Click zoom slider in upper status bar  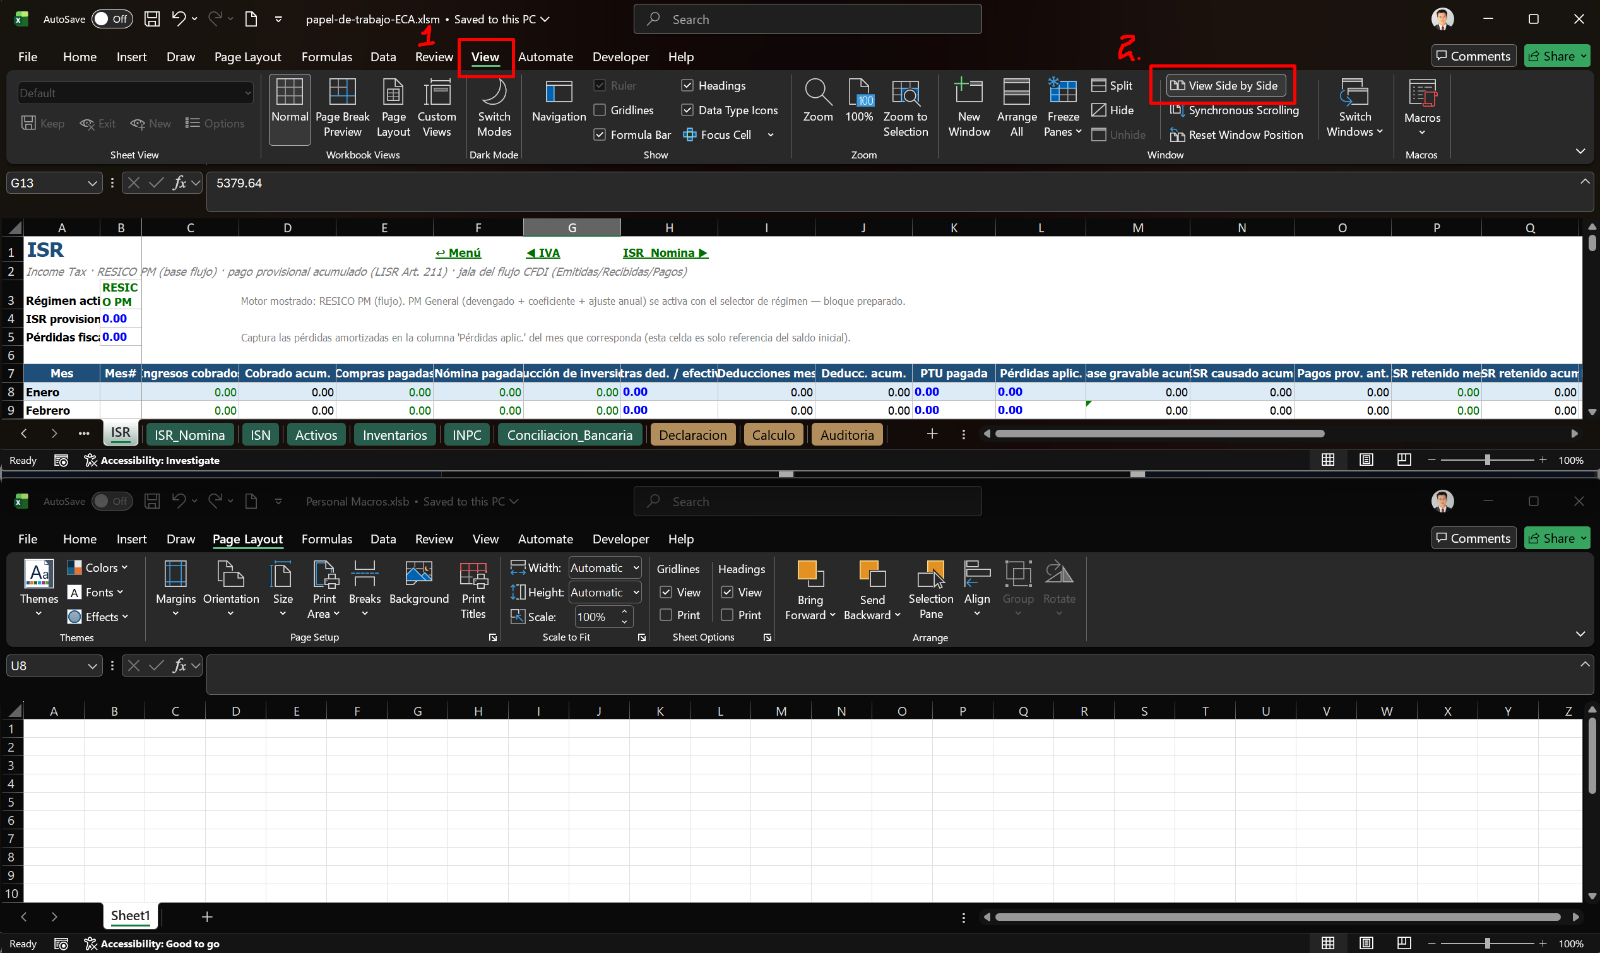(1487, 460)
